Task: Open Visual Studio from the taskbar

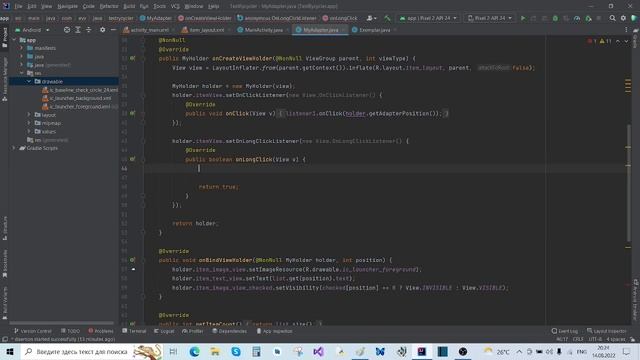Action: point(318,351)
